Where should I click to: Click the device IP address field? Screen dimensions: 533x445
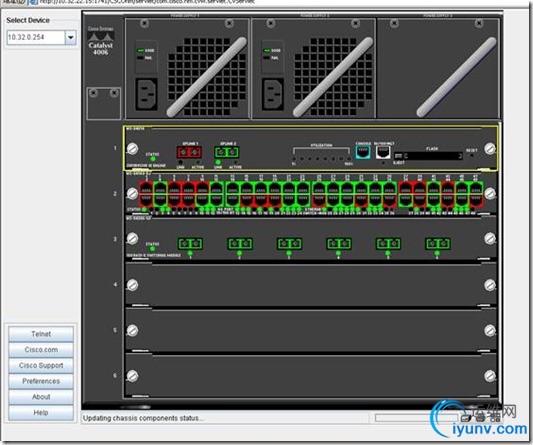pyautogui.click(x=36, y=37)
